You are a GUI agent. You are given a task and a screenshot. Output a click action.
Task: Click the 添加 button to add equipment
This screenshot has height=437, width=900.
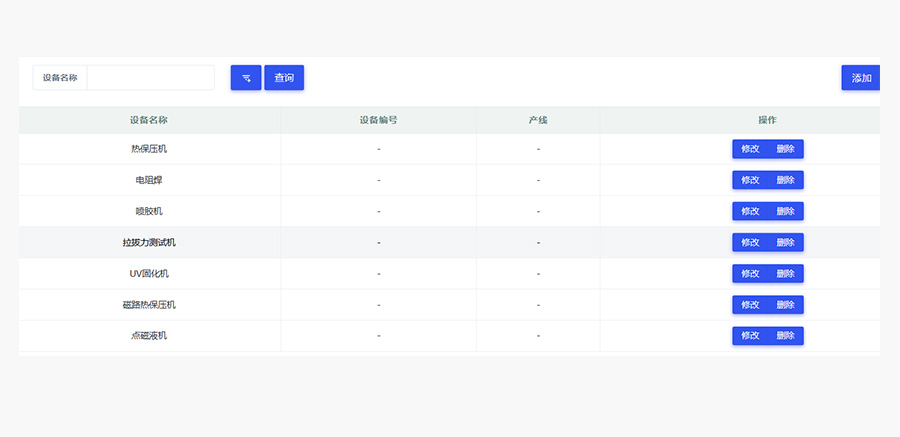(x=860, y=78)
